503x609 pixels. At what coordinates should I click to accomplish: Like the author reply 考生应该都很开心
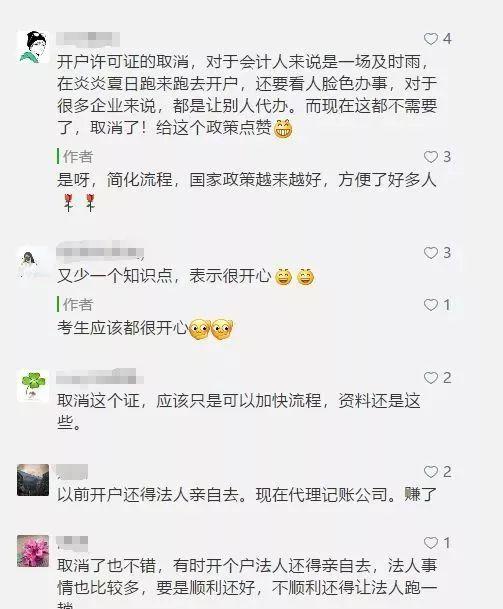[431, 305]
